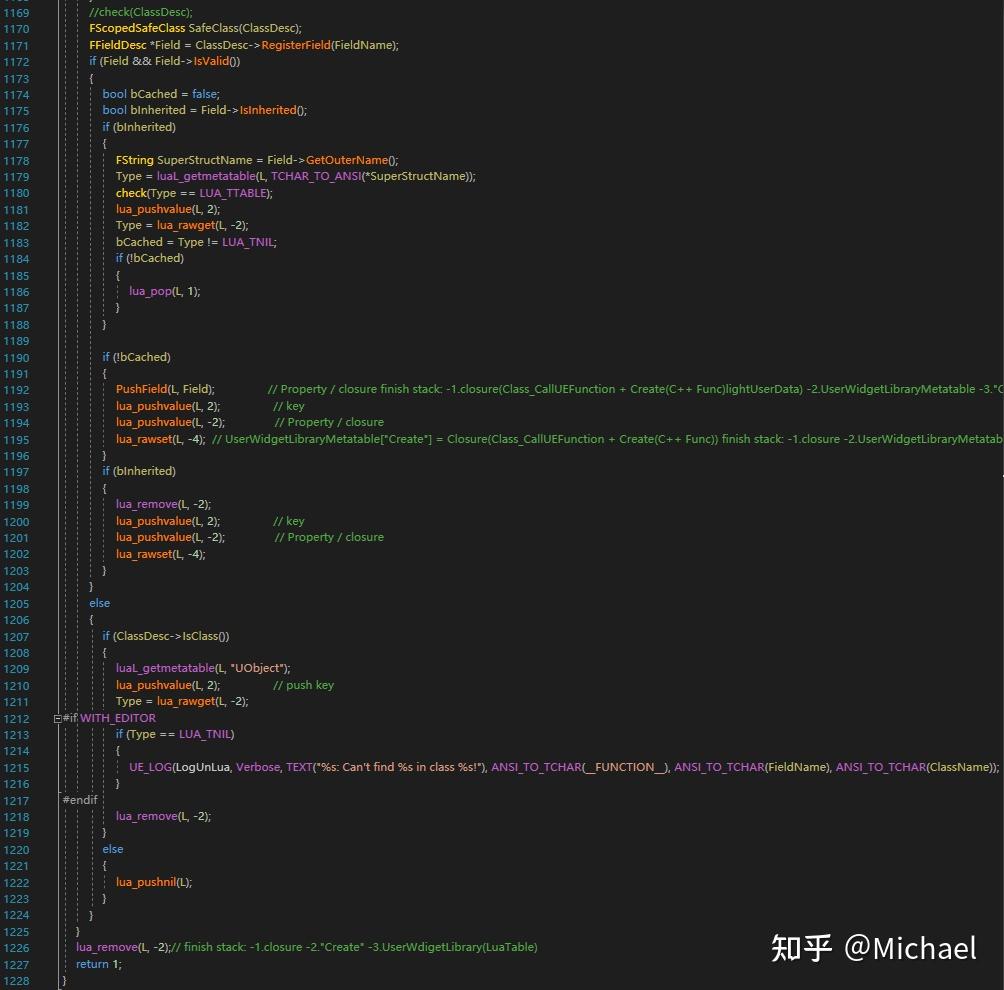Click the 'finish stack' comment on line 1226

coord(354,947)
